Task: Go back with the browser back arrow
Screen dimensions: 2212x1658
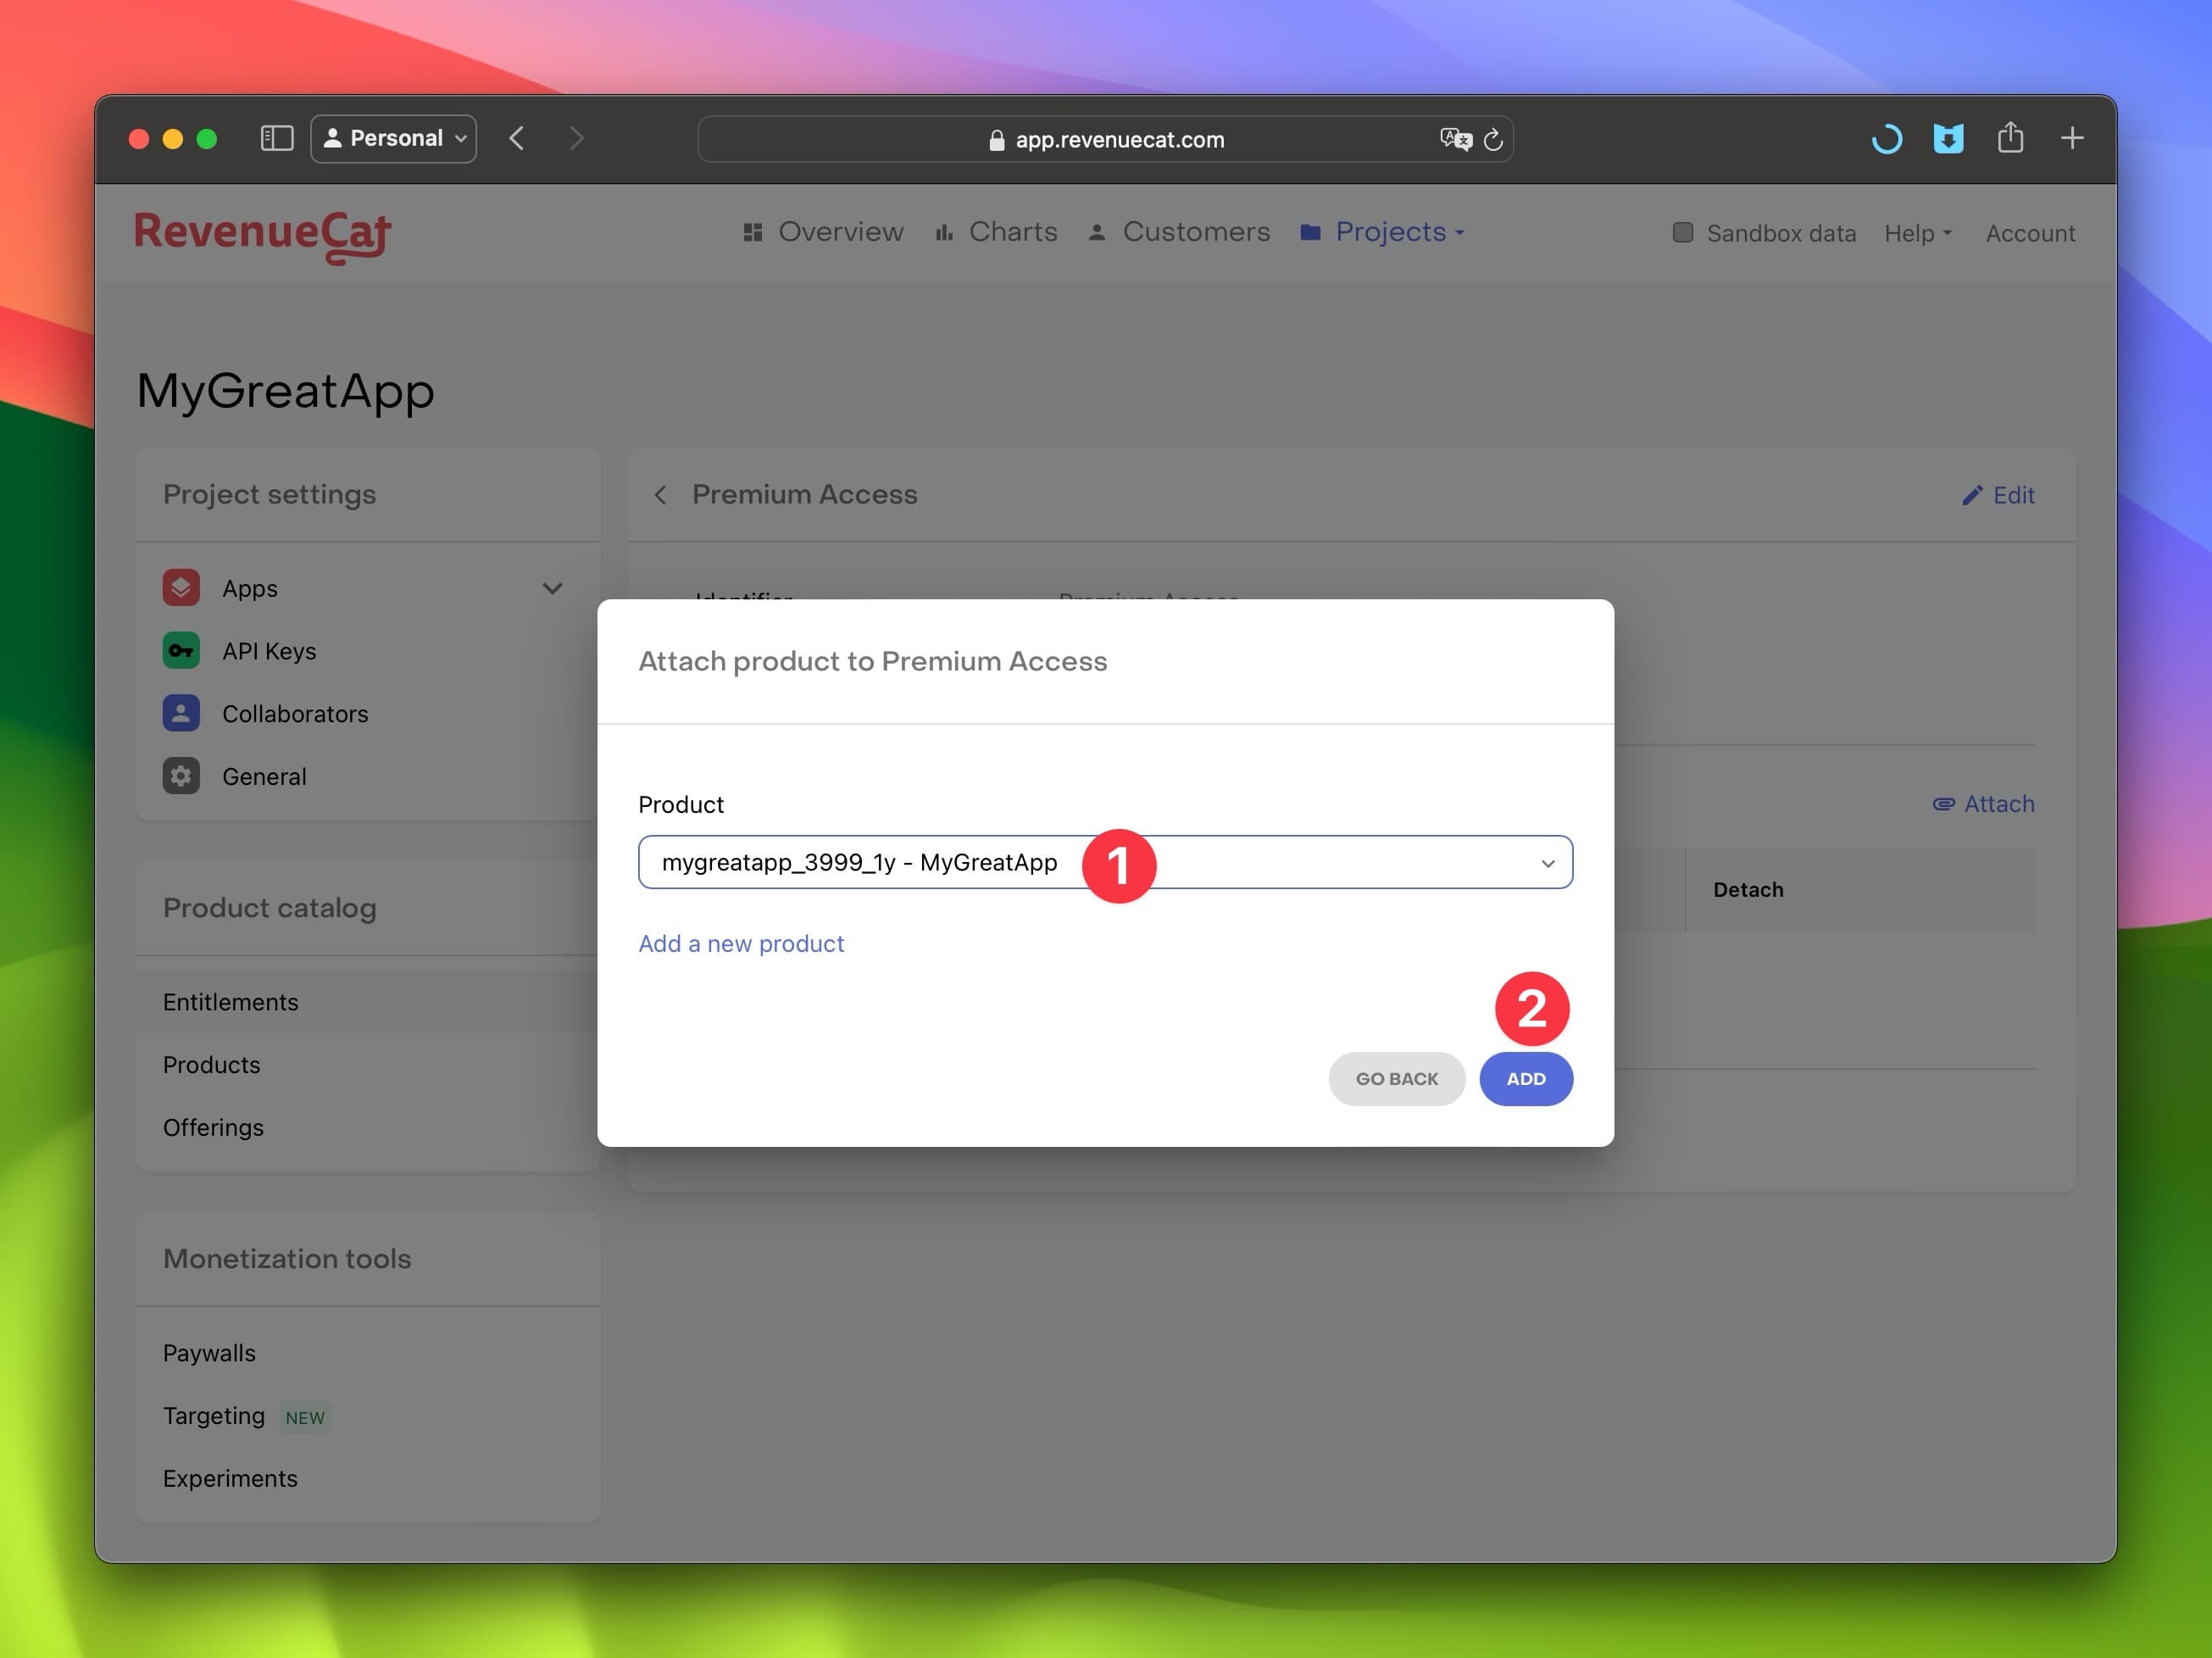Action: tap(516, 138)
